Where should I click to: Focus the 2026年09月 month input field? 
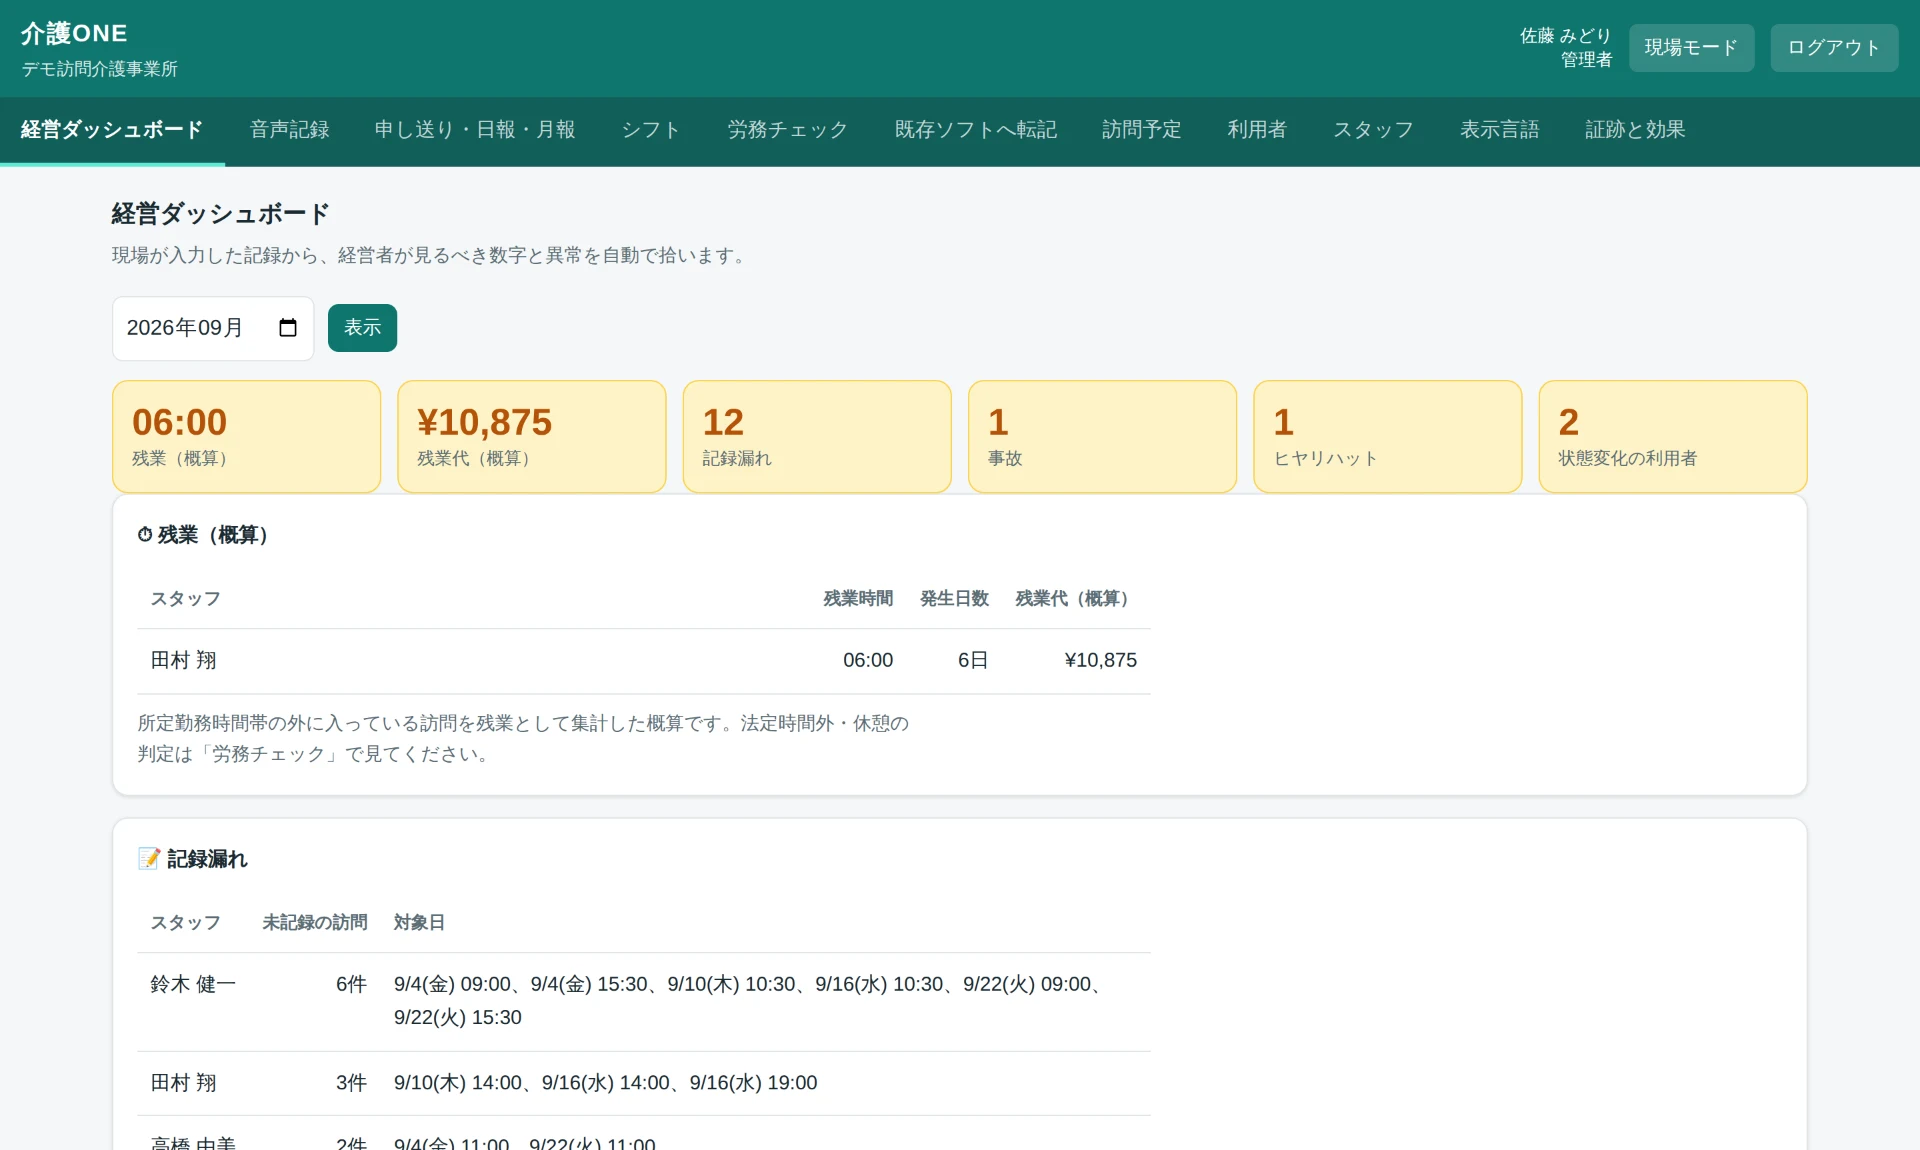coord(213,328)
